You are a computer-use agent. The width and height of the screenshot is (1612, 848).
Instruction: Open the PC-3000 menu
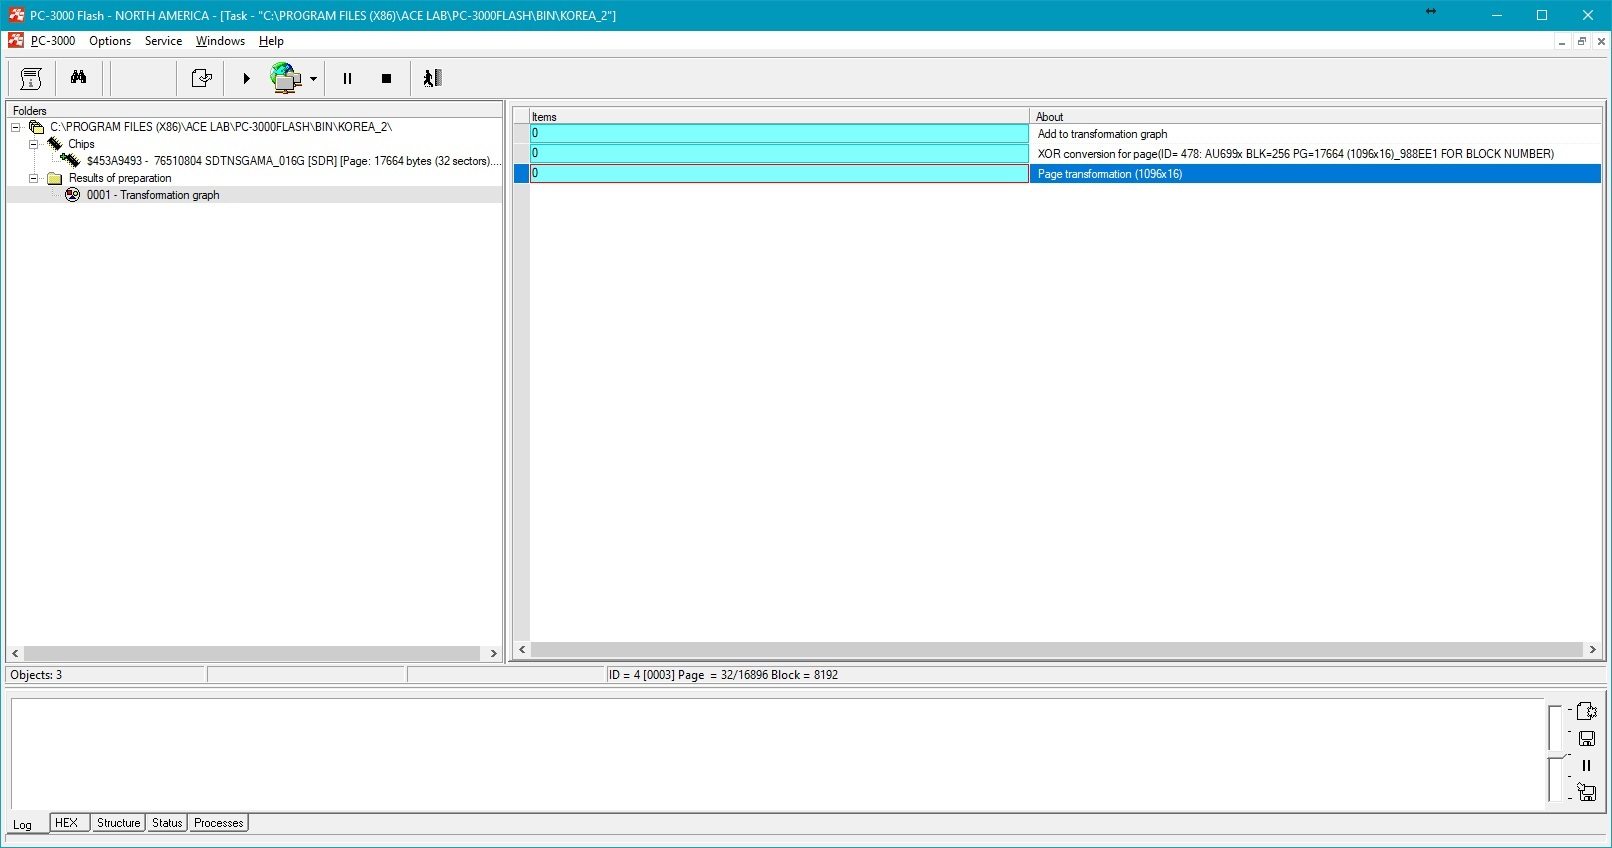pyautogui.click(x=53, y=41)
